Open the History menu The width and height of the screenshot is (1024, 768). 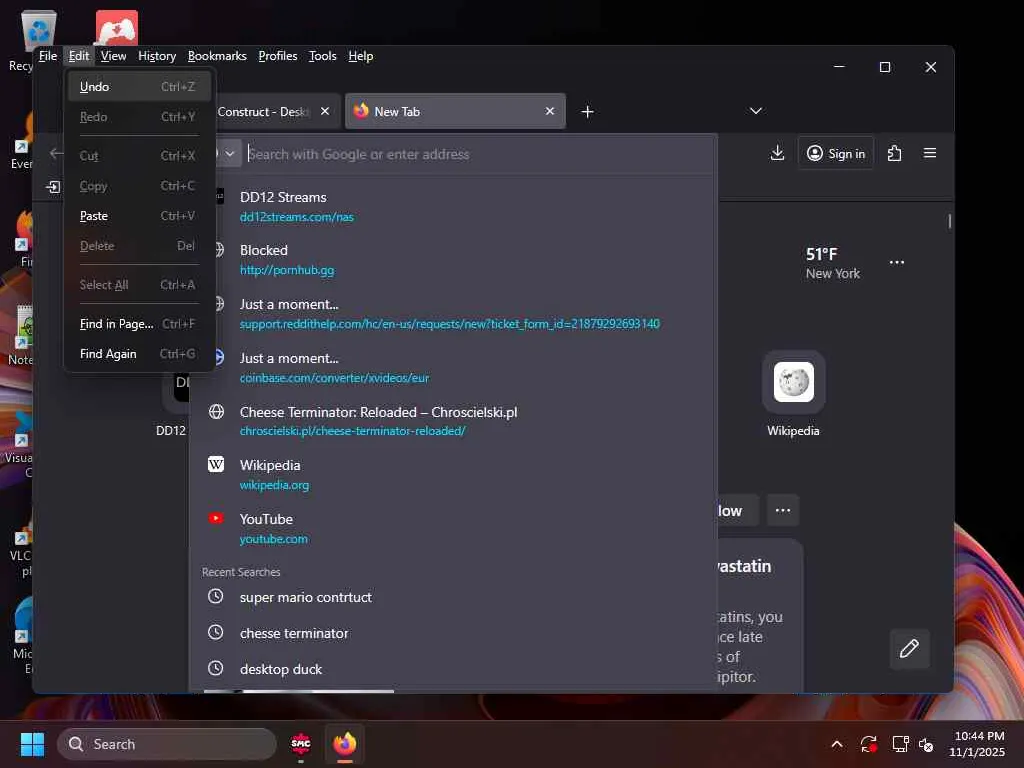pos(157,56)
